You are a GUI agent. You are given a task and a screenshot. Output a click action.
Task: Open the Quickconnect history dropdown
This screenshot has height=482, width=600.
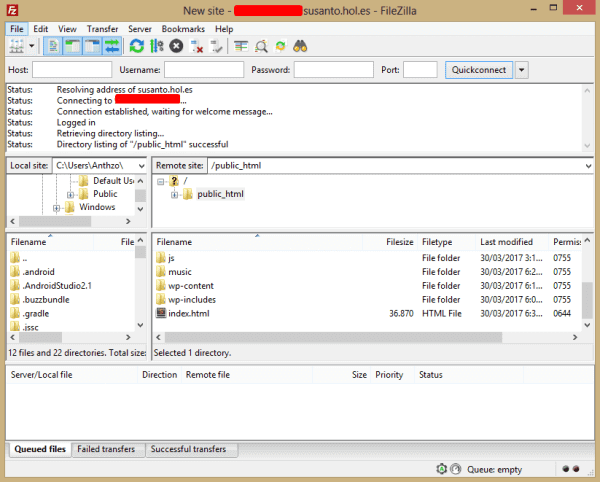point(521,70)
